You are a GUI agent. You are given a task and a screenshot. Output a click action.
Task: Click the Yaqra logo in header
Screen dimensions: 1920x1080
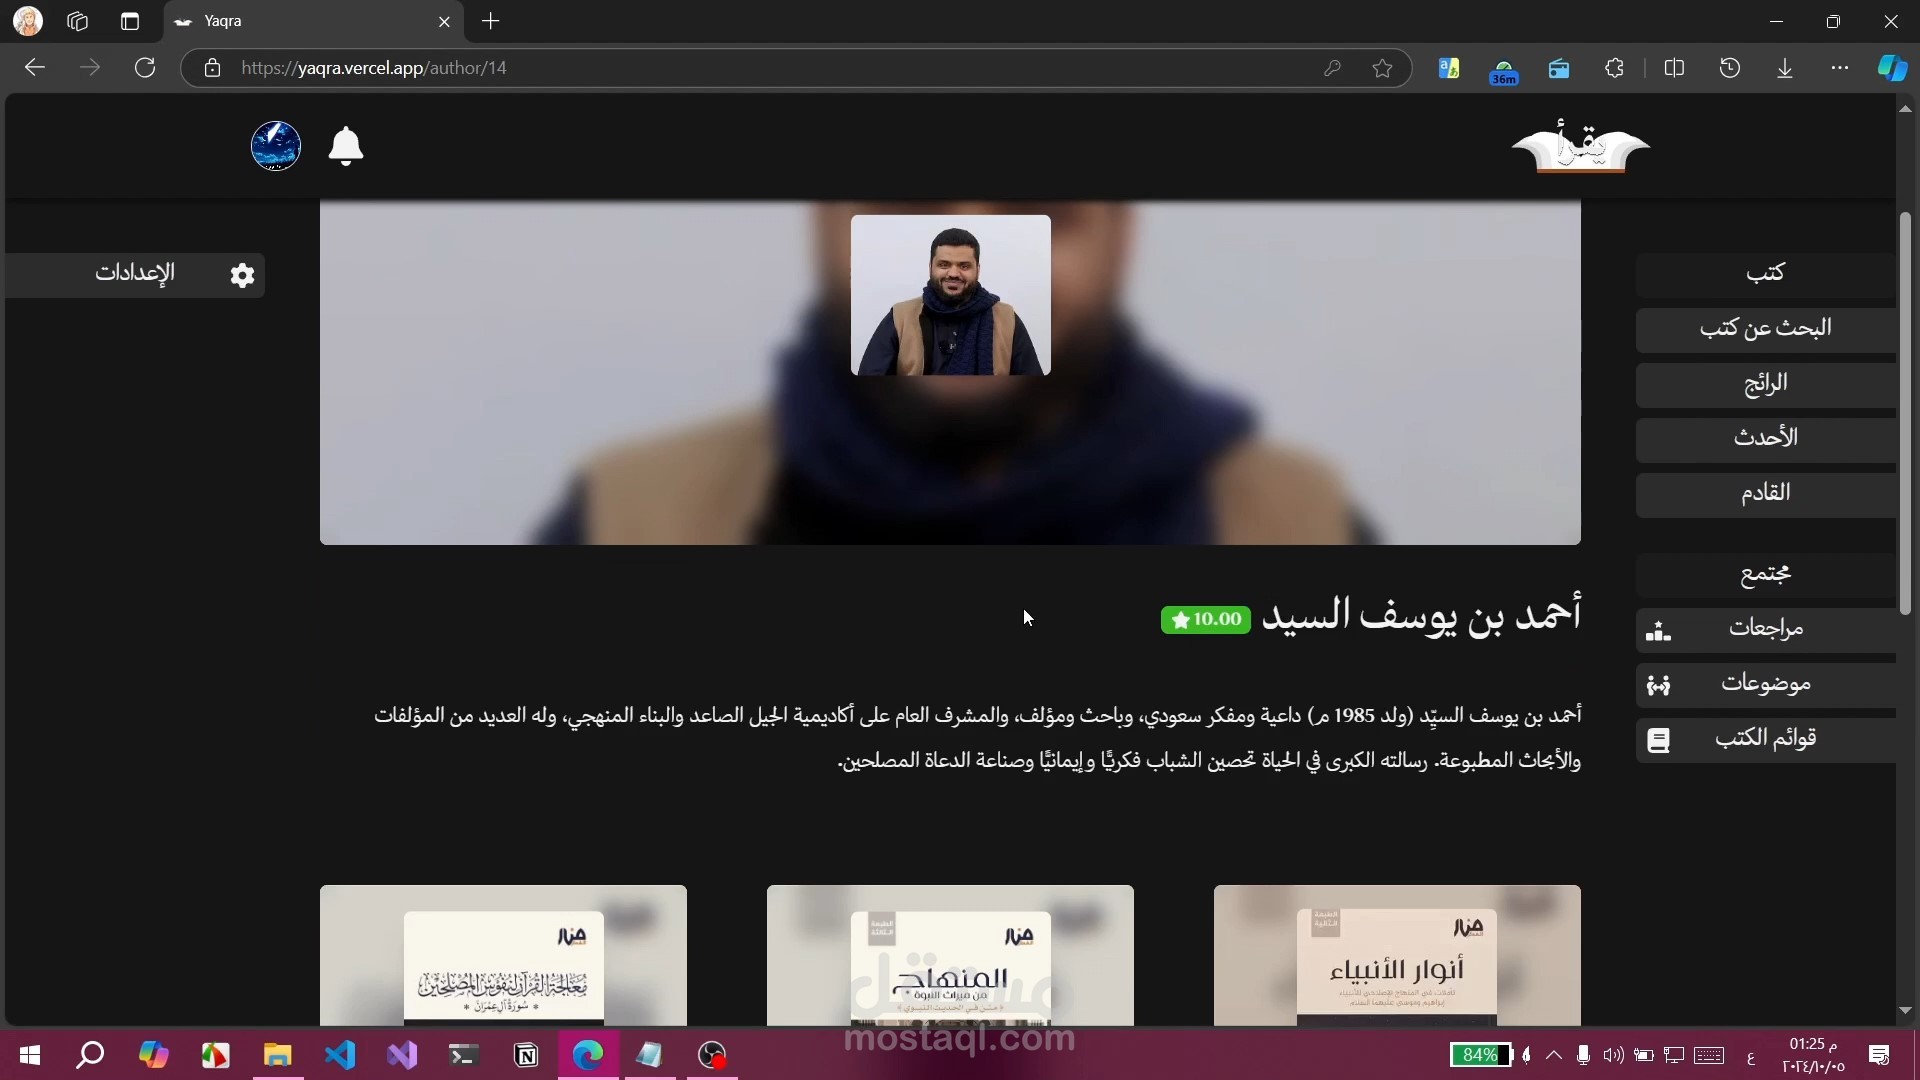point(1580,147)
